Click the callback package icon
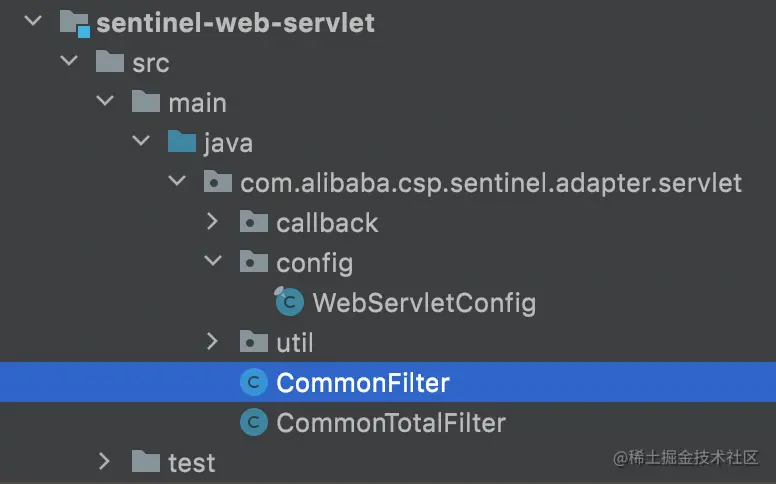Image resolution: width=776 pixels, height=484 pixels. pos(255,222)
